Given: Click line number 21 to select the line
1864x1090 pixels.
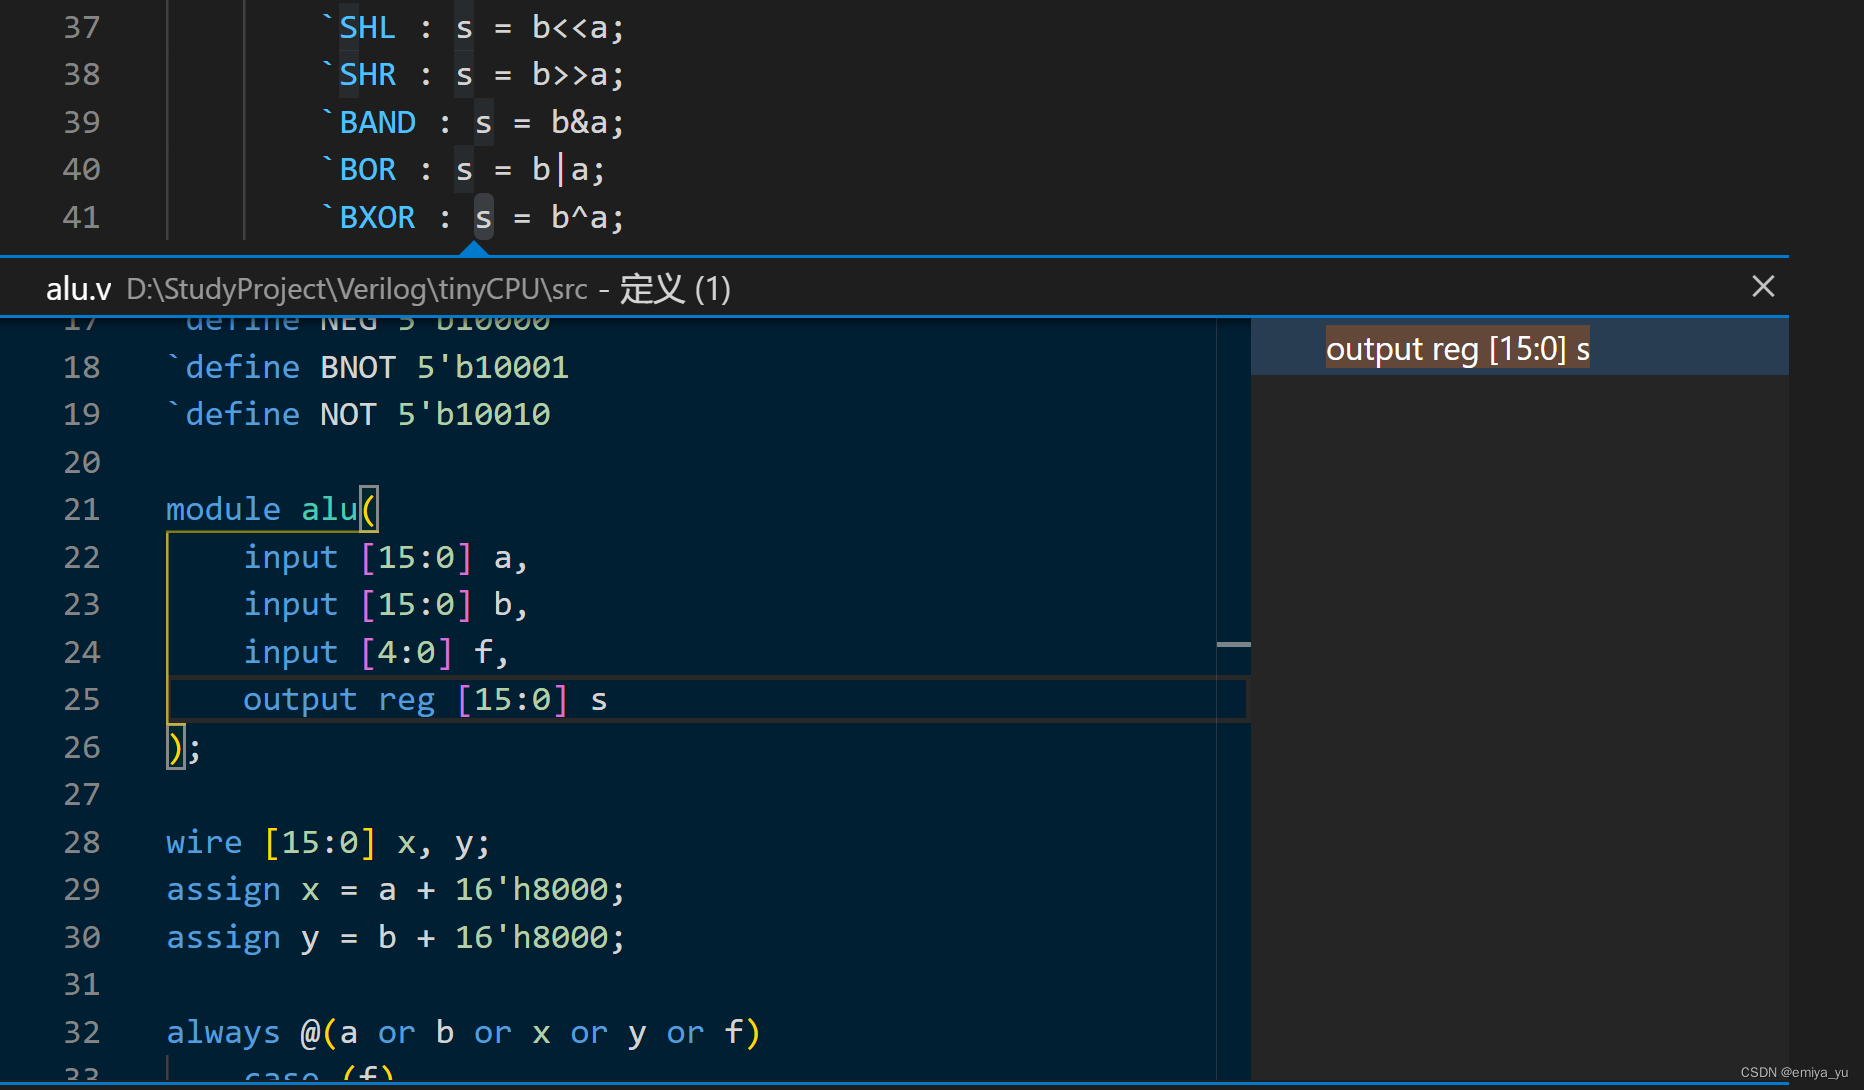Looking at the screenshot, I should [x=82, y=509].
